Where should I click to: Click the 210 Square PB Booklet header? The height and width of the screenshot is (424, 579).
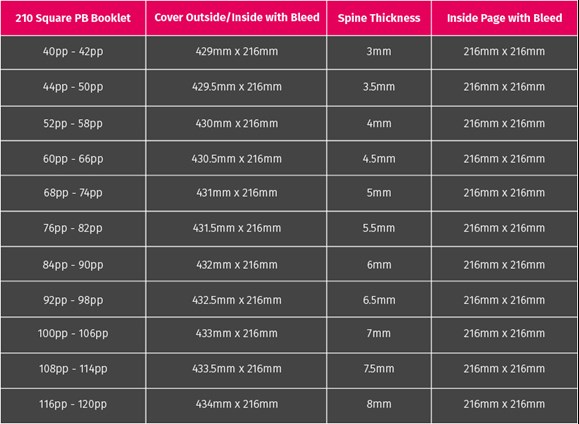click(x=73, y=18)
